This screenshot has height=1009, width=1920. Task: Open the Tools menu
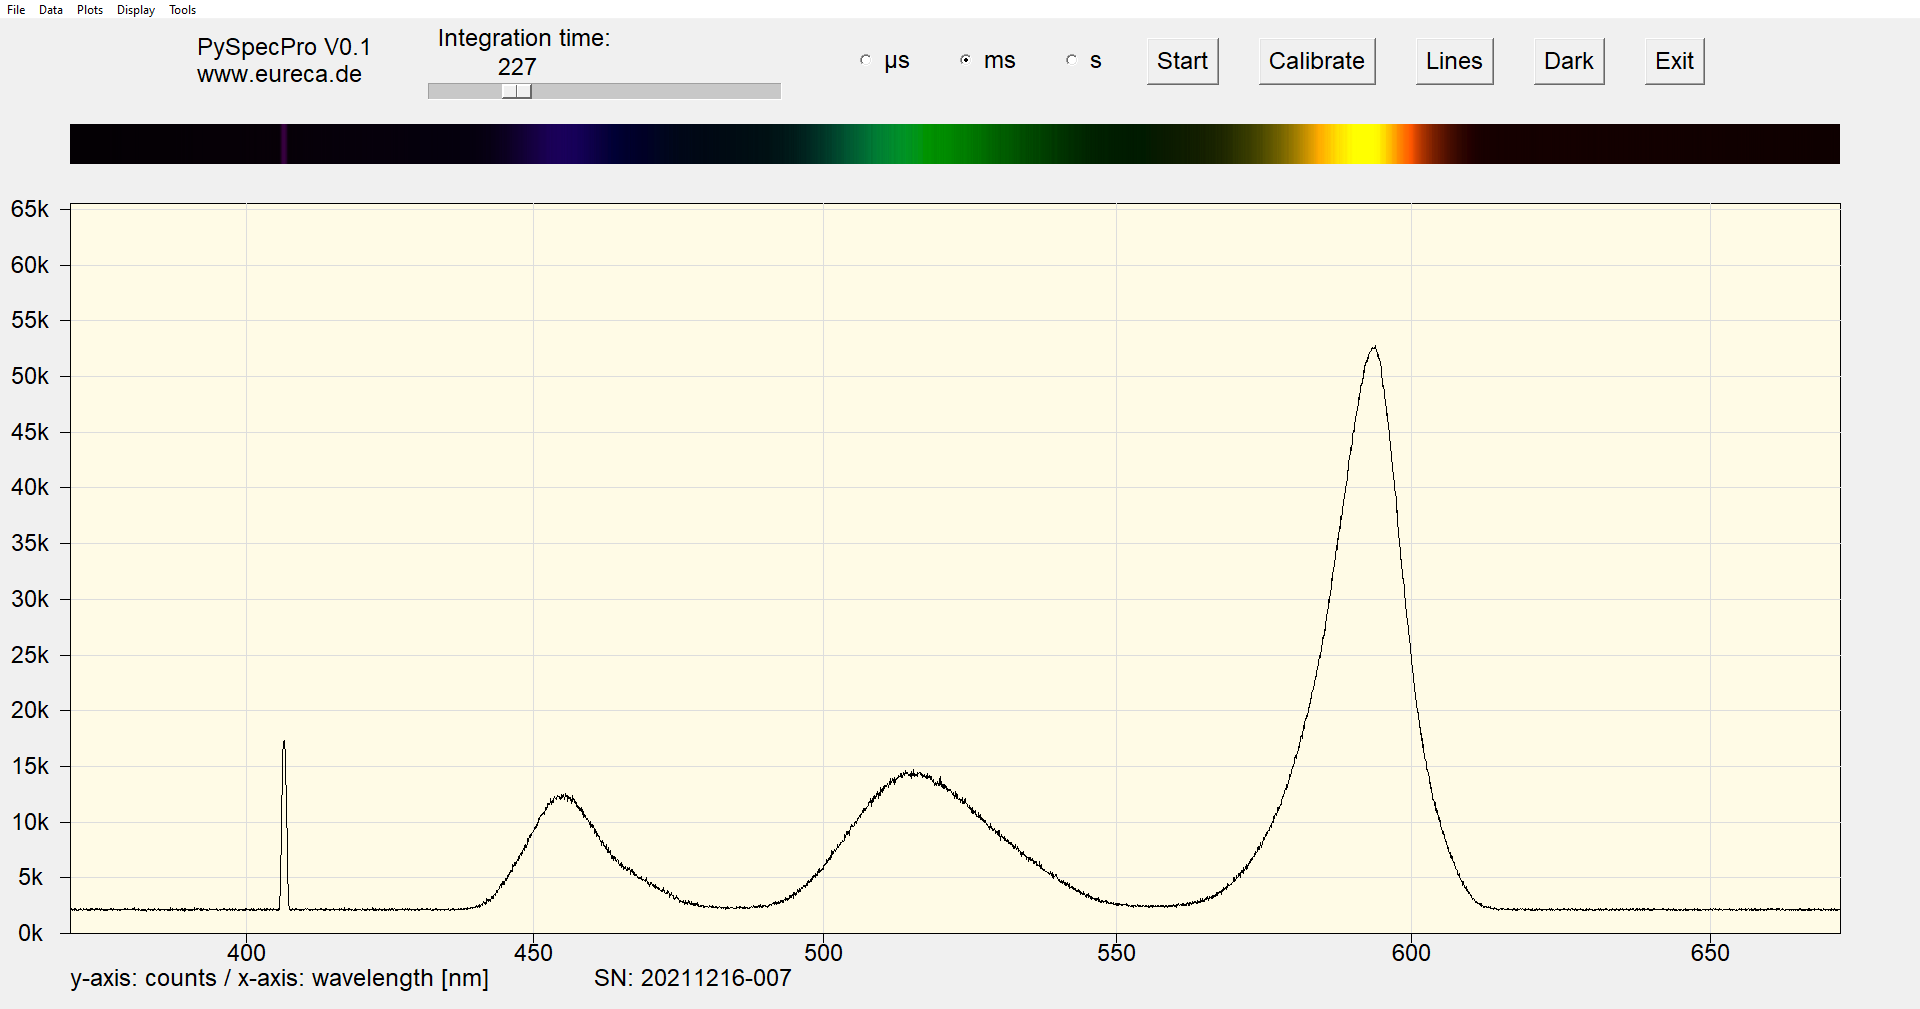pos(183,10)
